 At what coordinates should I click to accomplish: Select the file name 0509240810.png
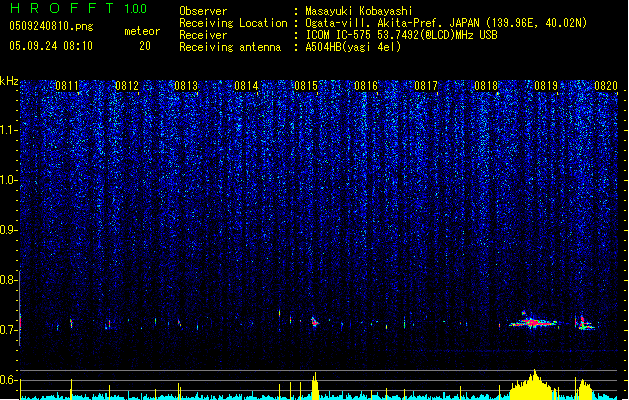coord(51,26)
